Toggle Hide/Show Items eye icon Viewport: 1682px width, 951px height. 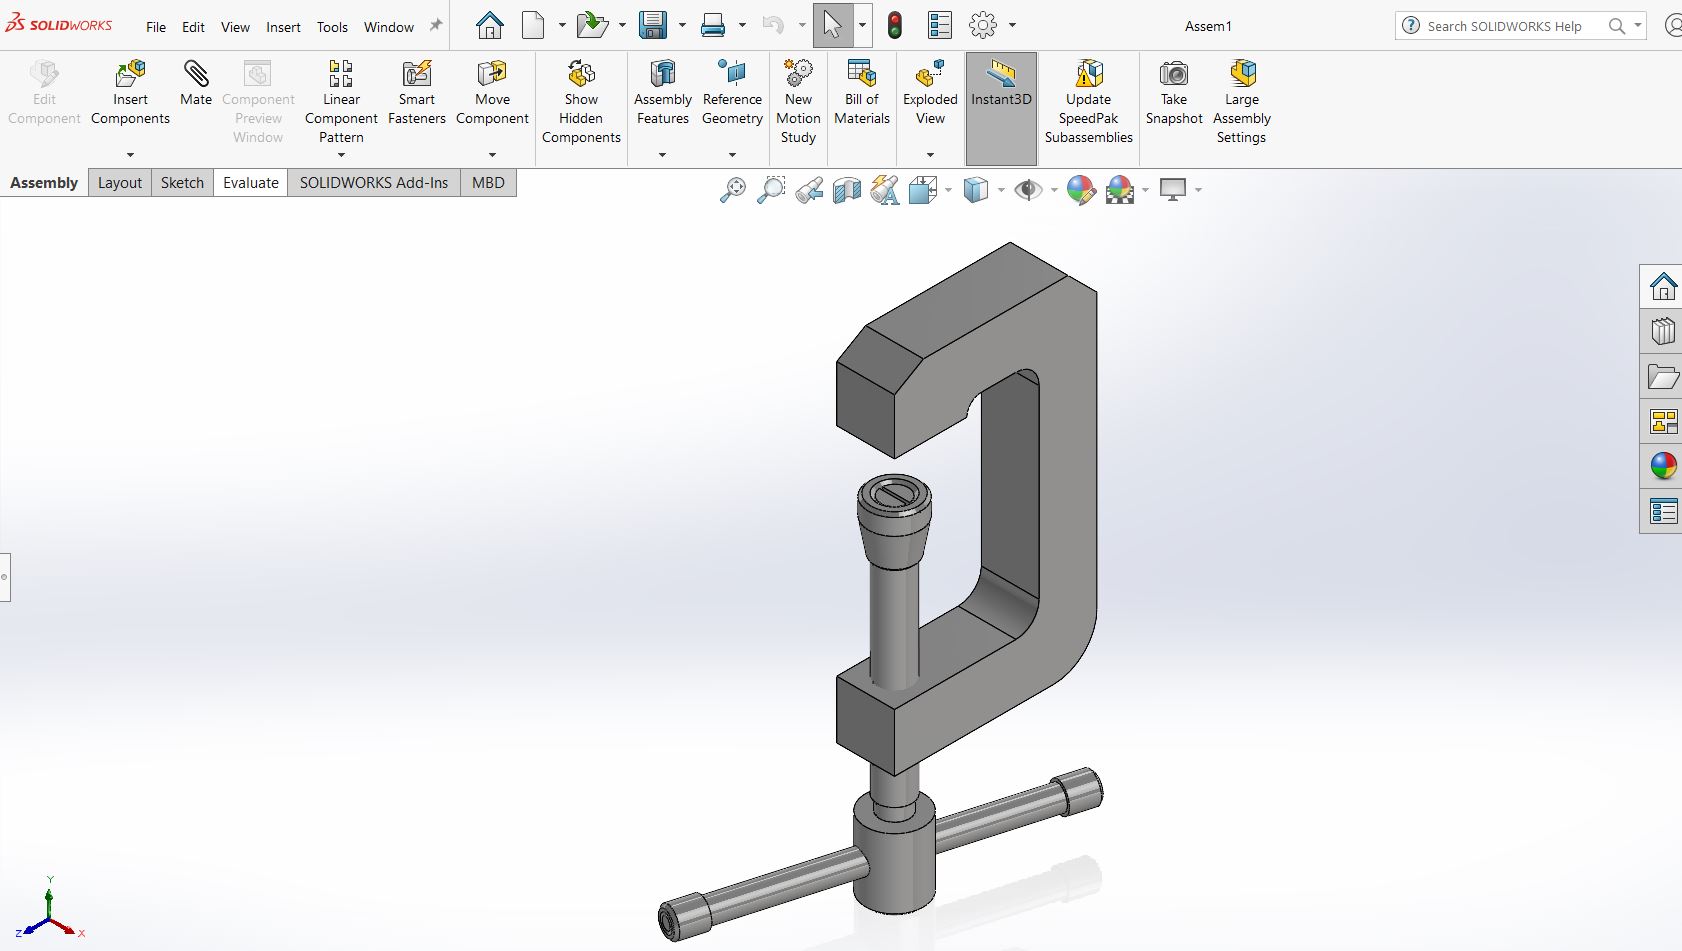pyautogui.click(x=1027, y=190)
